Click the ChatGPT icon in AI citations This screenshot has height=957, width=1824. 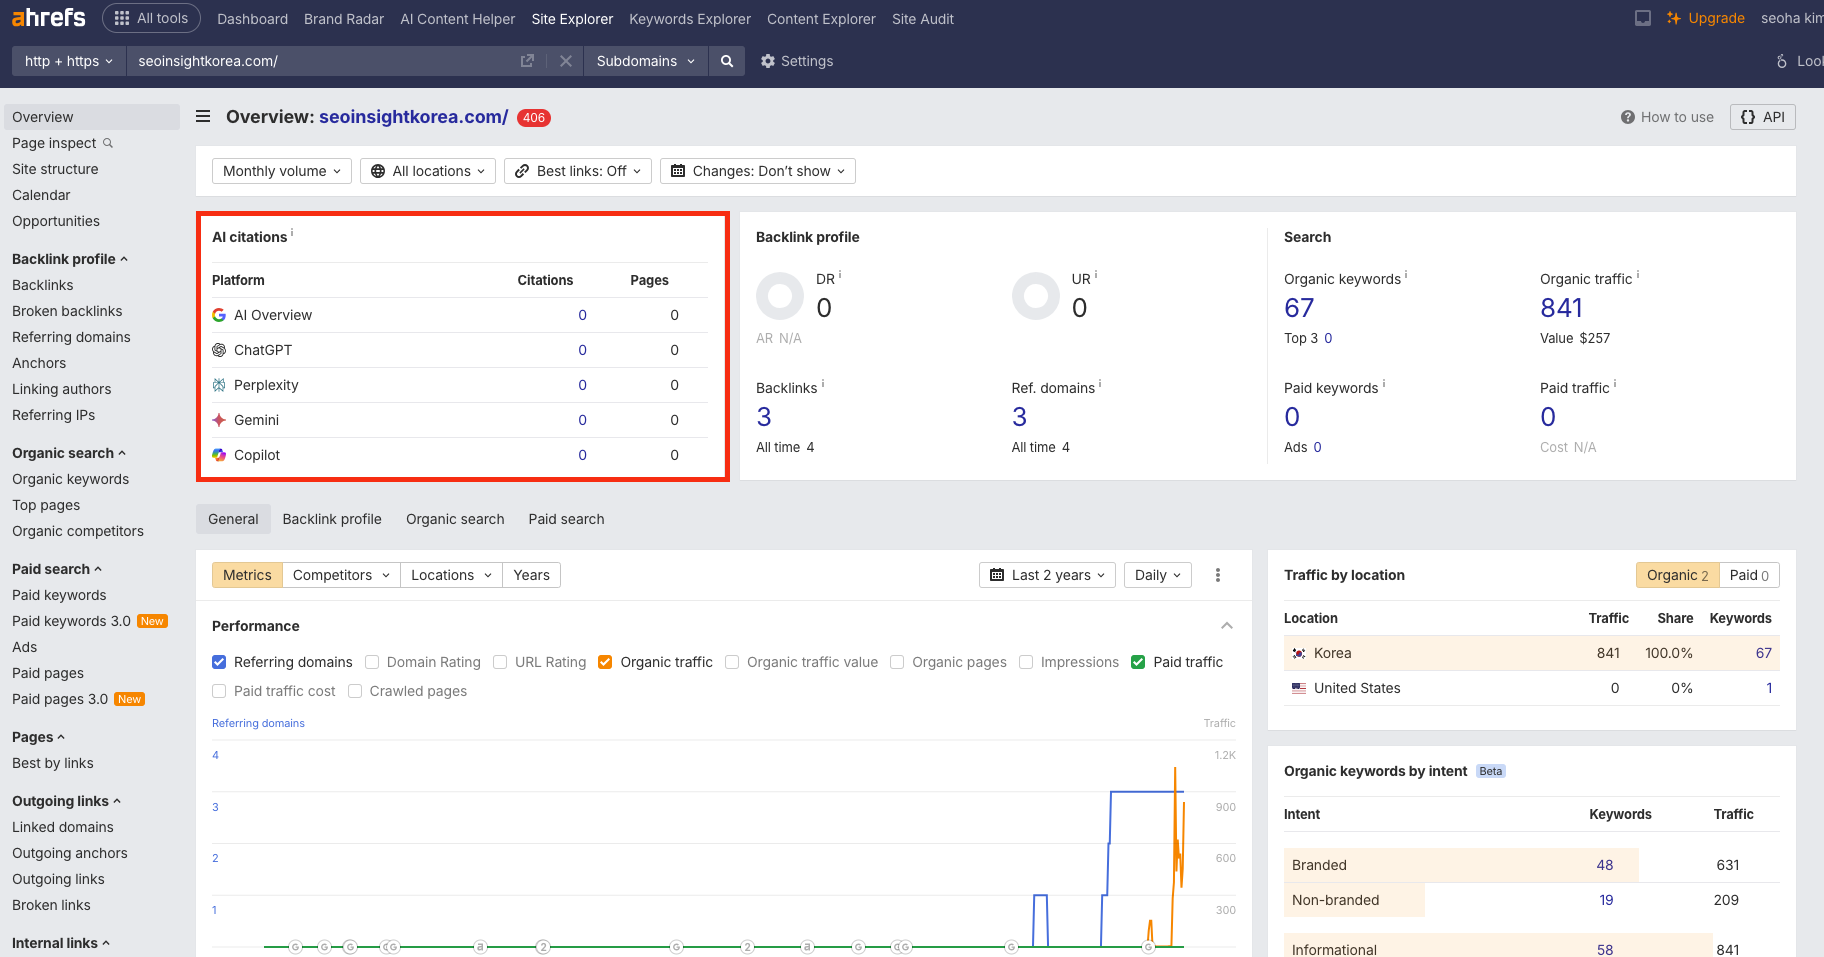[219, 349]
